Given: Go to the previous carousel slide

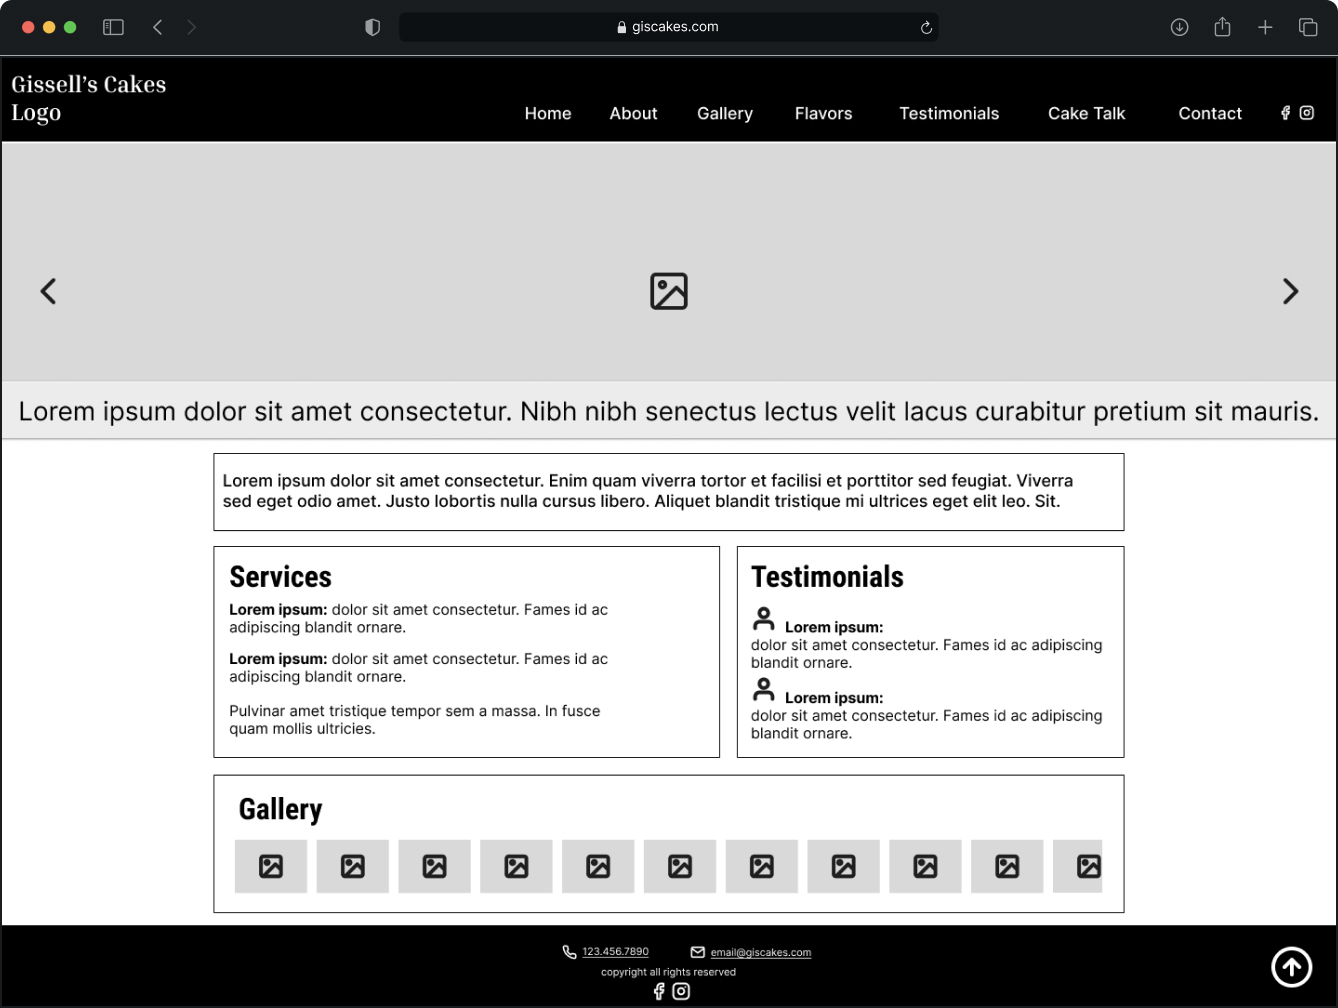Looking at the screenshot, I should pyautogui.click(x=48, y=291).
